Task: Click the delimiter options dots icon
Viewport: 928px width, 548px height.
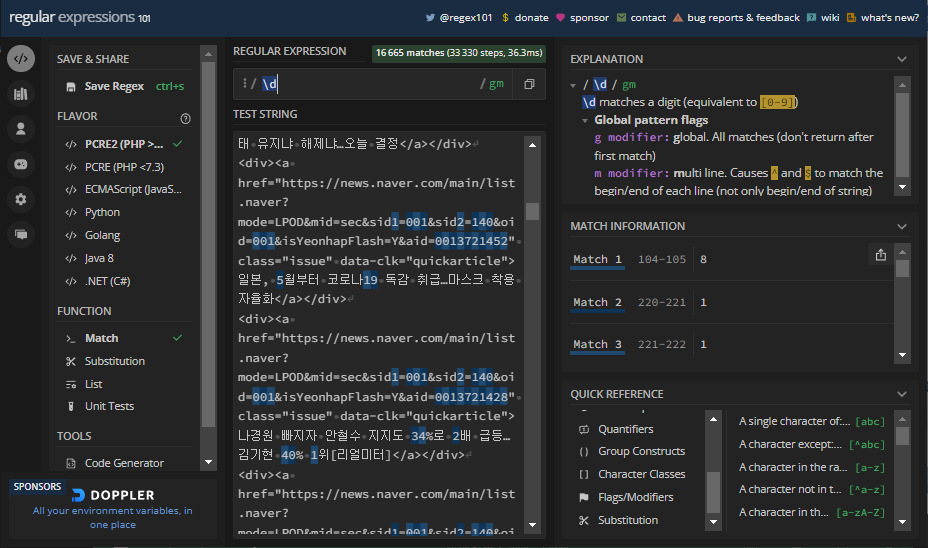Action: (244, 83)
